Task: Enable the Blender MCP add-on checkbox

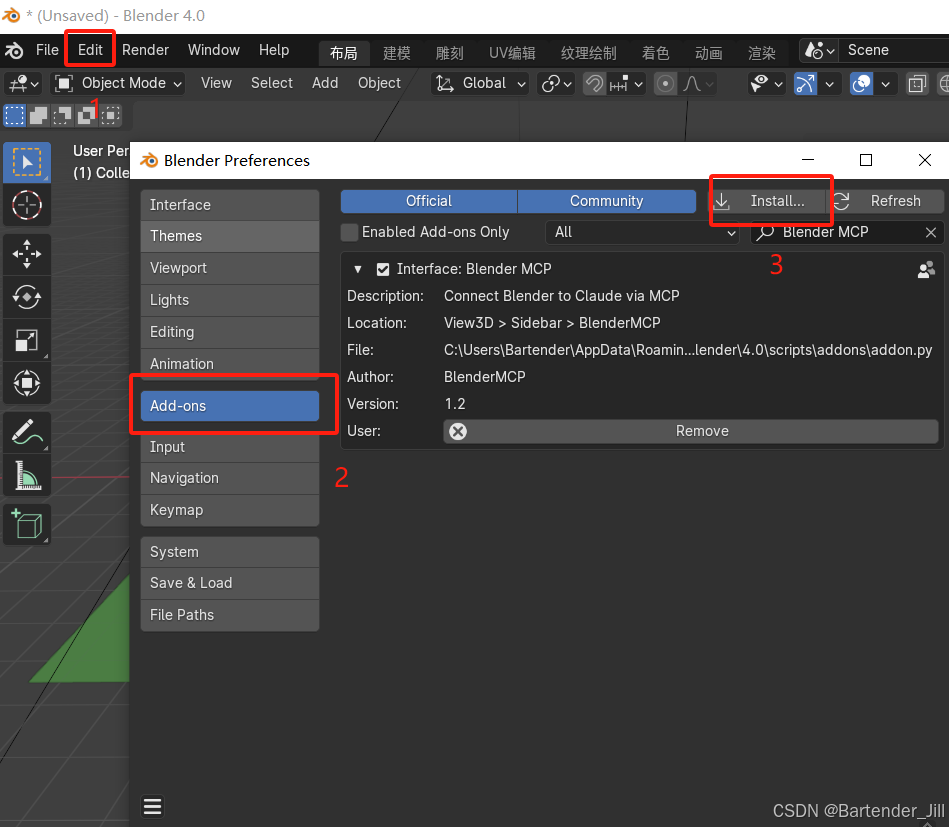Action: pyautogui.click(x=383, y=269)
